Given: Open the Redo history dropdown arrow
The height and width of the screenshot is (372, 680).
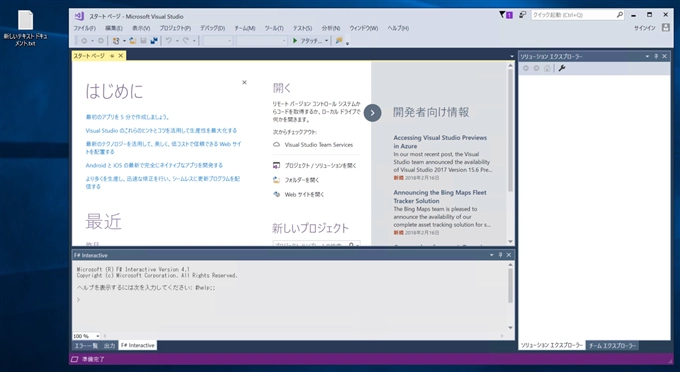Looking at the screenshot, I should pyautogui.click(x=194, y=41).
